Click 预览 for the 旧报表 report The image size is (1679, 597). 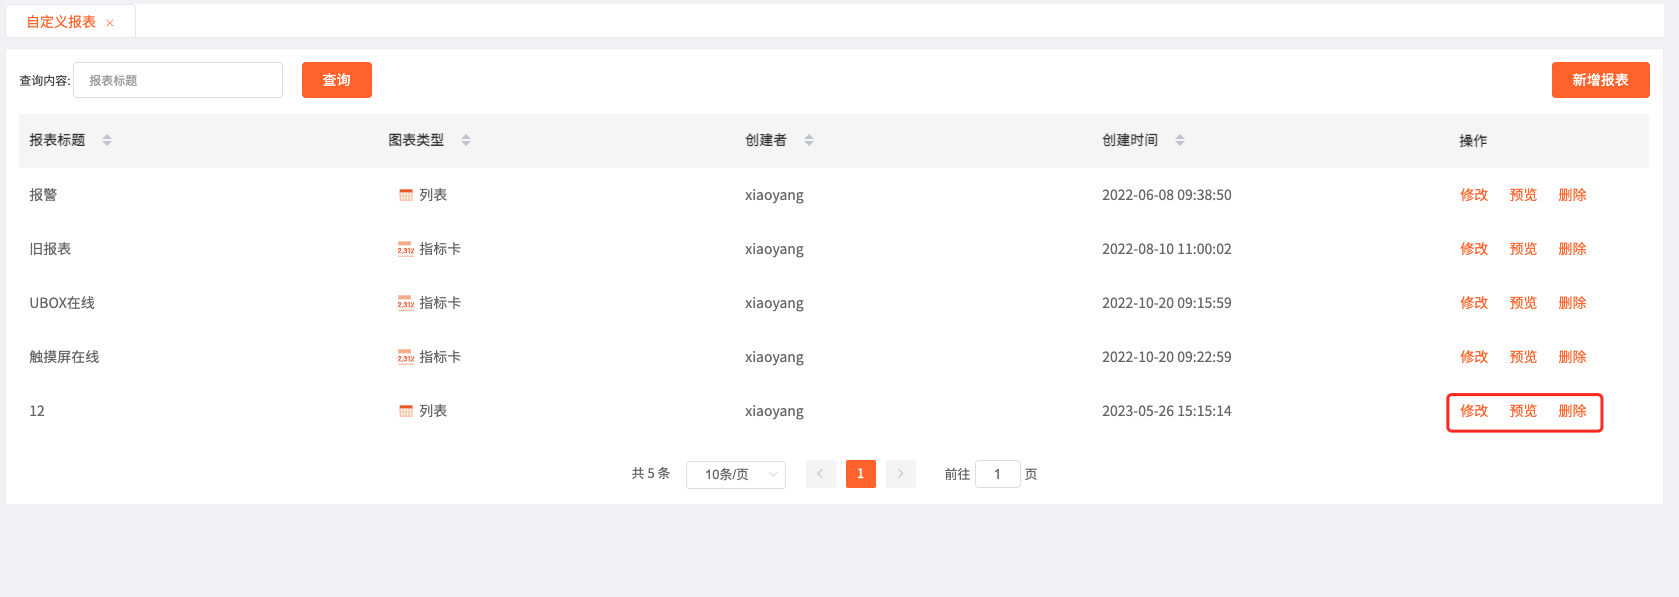(1523, 249)
